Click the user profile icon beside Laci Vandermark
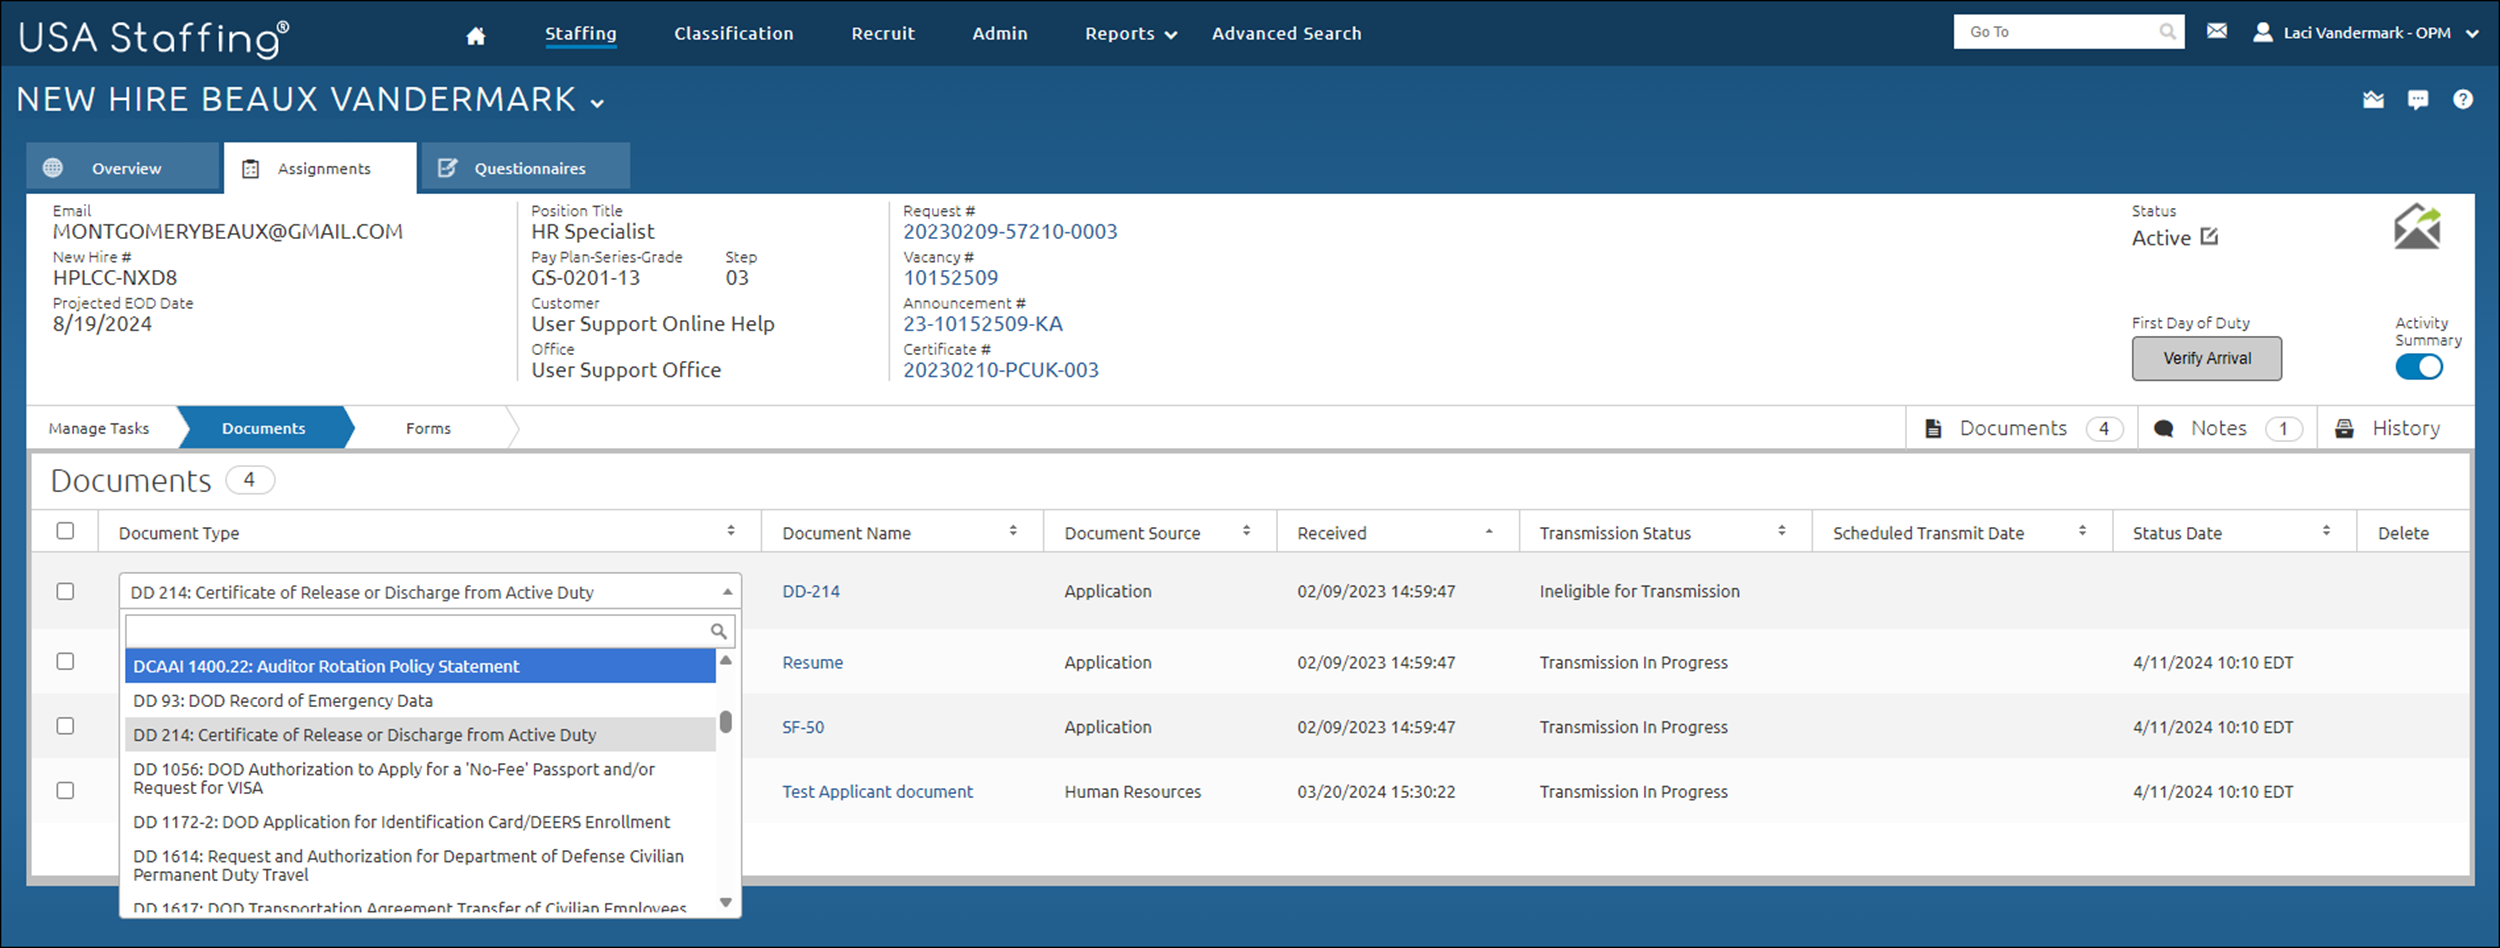 (x=2262, y=33)
